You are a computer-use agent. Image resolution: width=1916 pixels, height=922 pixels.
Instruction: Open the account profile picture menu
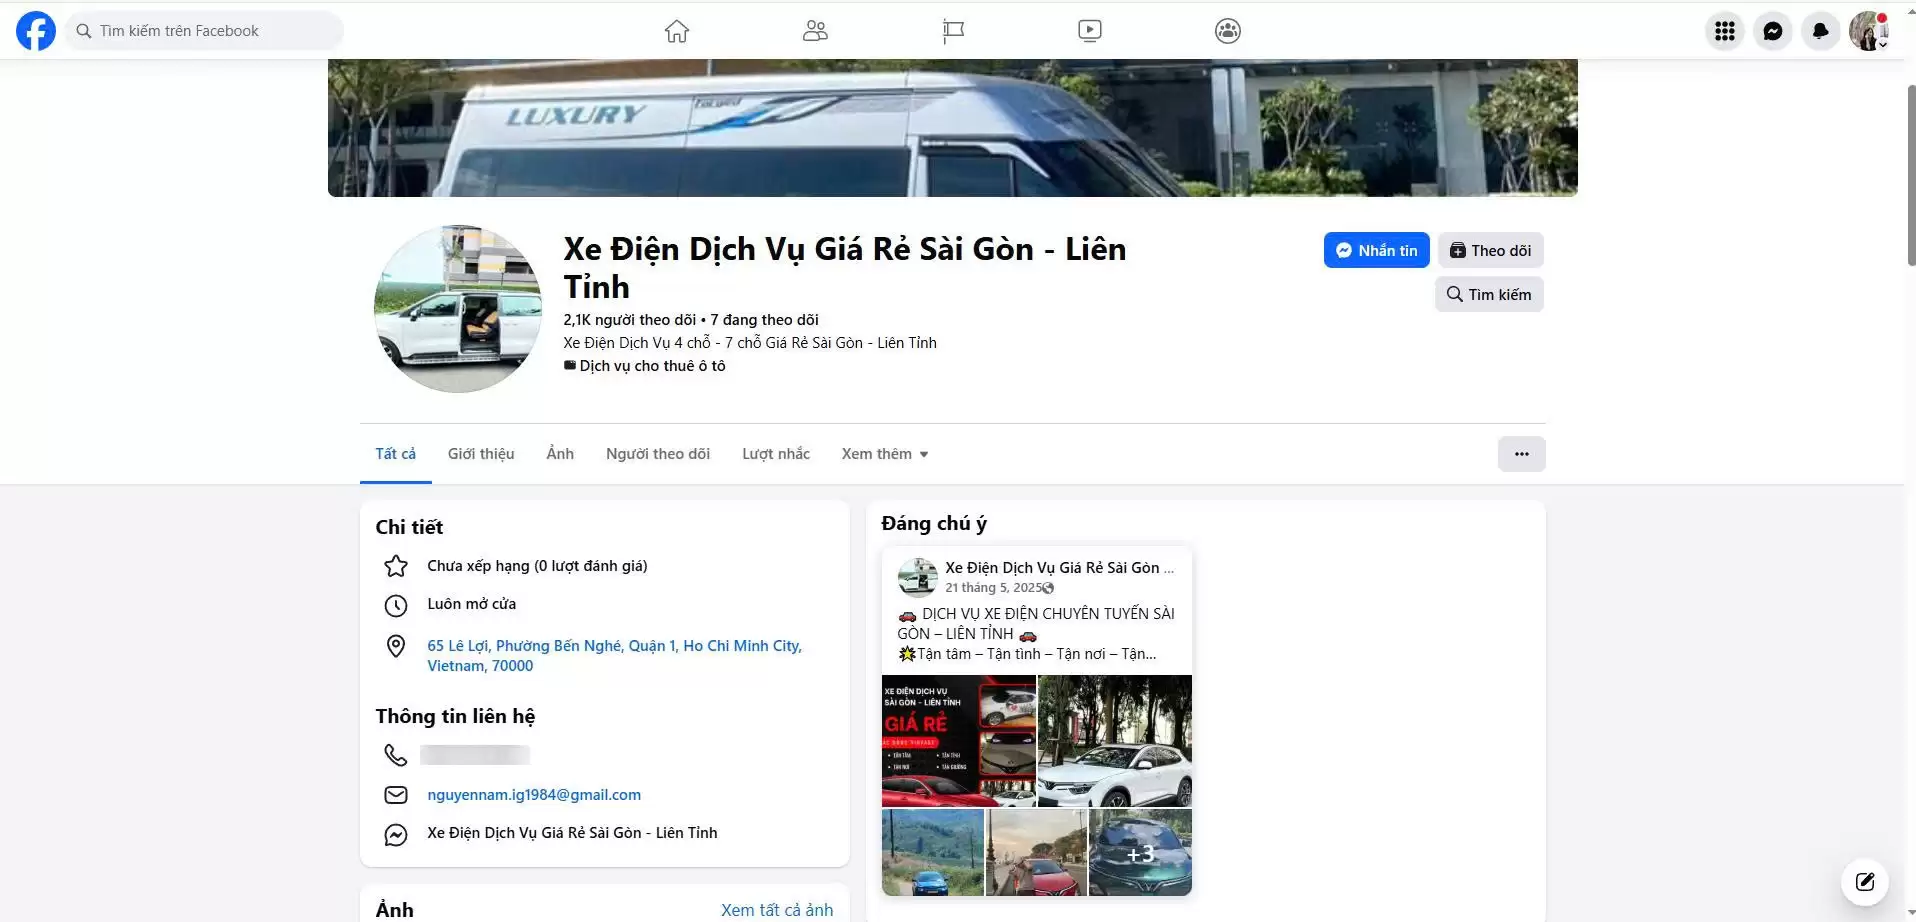[x=1867, y=31]
